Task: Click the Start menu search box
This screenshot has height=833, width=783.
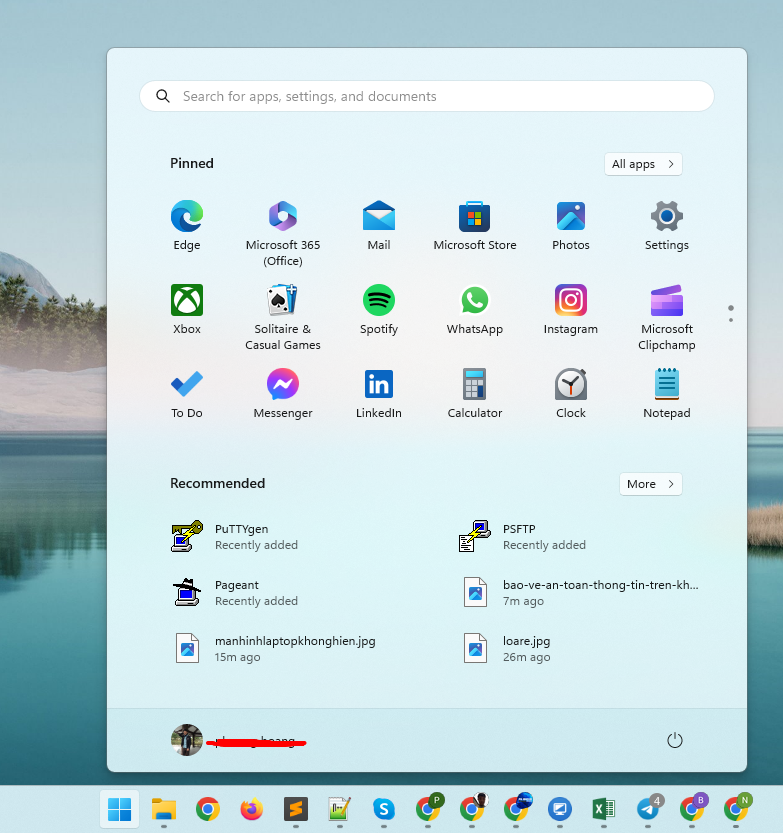Action: [427, 96]
